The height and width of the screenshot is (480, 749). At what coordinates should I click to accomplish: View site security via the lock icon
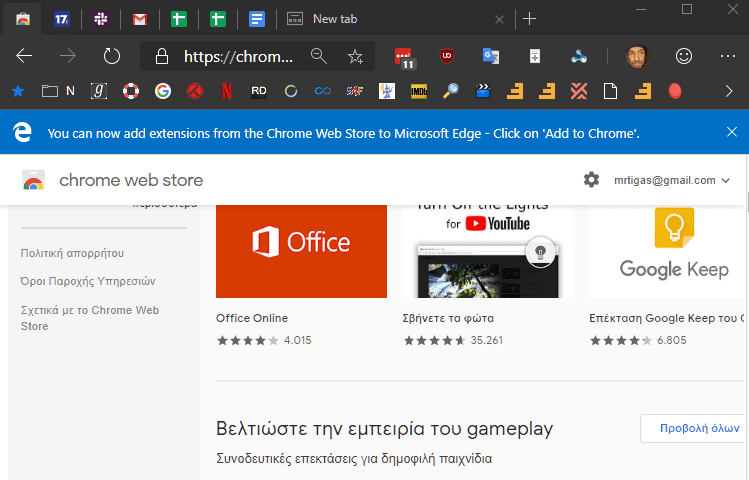pyautogui.click(x=162, y=56)
